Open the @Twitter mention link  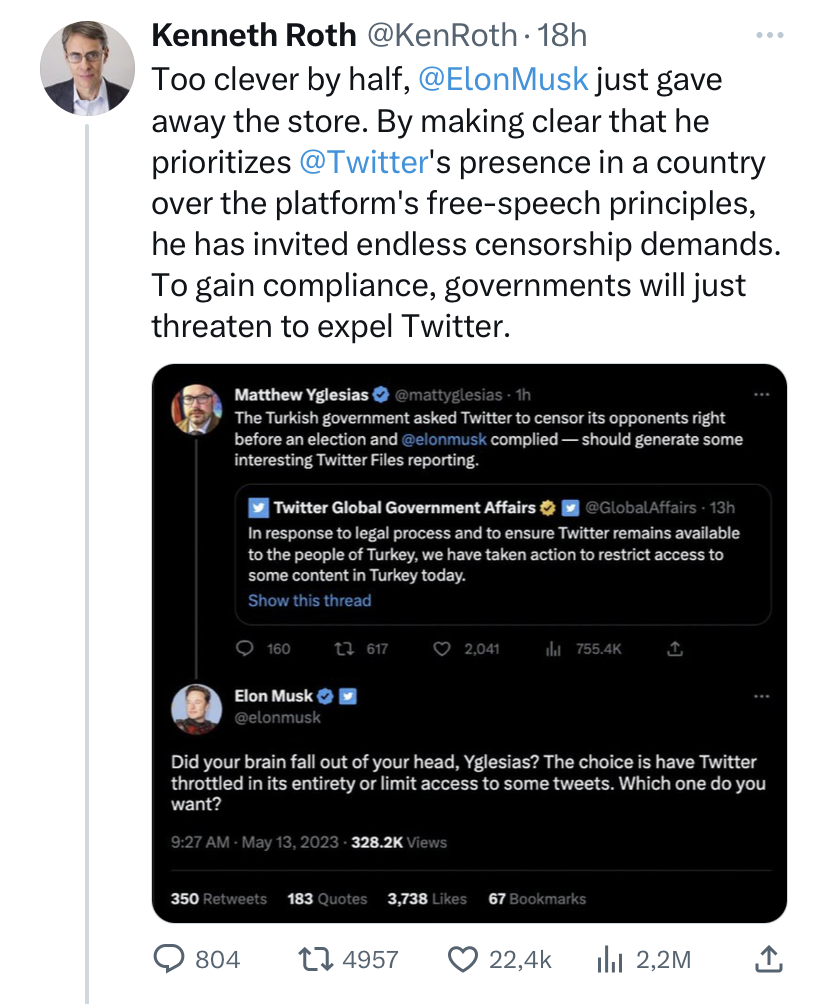(x=364, y=162)
